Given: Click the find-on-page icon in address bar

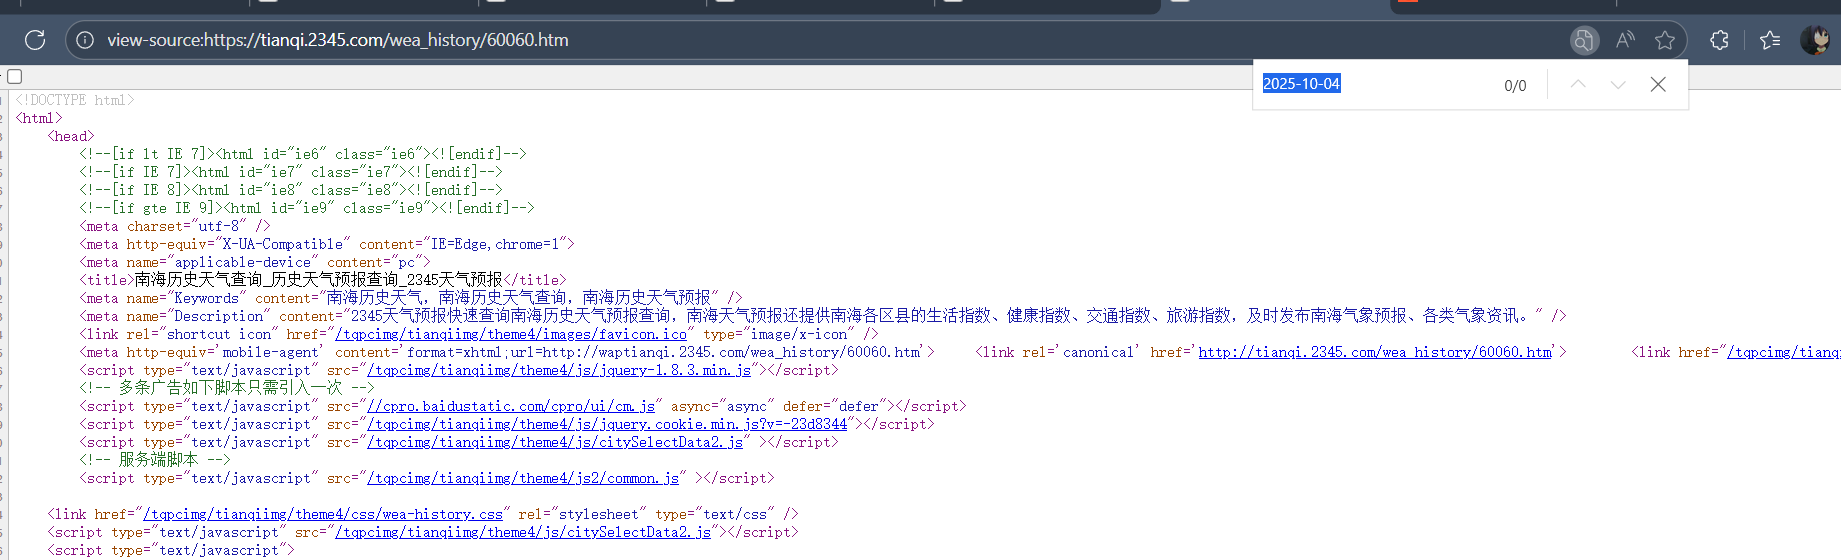Looking at the screenshot, I should [x=1583, y=40].
